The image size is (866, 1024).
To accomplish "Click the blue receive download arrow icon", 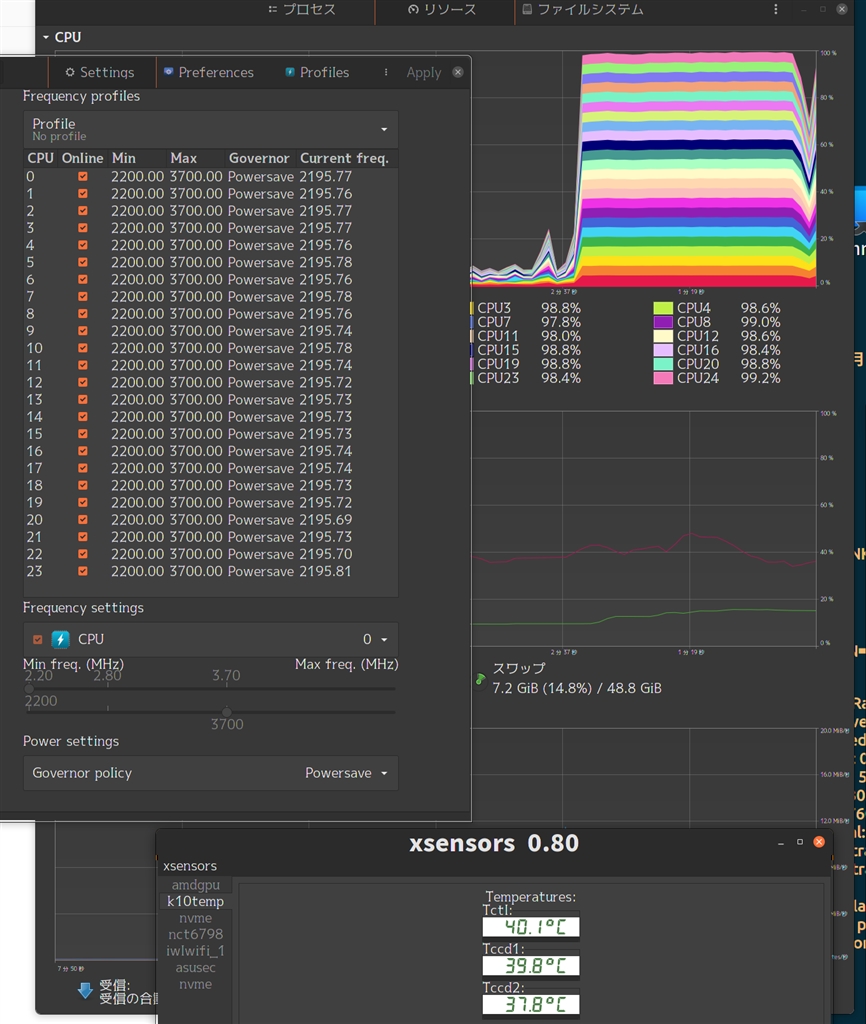I will pos(85,991).
